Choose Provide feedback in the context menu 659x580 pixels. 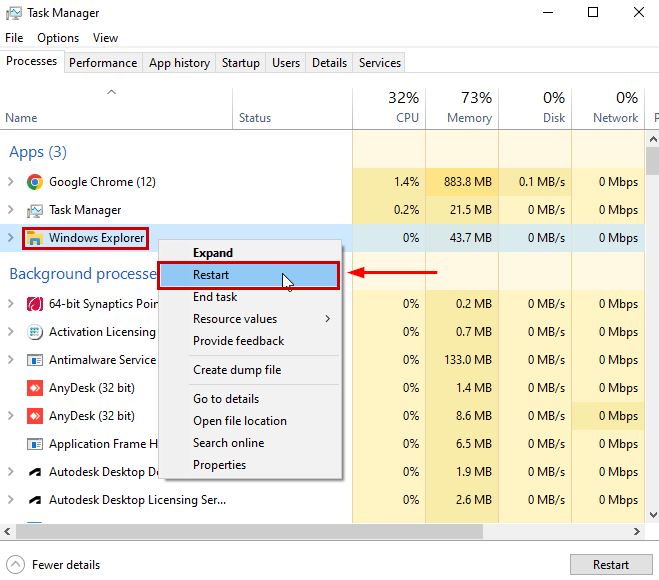click(250, 341)
